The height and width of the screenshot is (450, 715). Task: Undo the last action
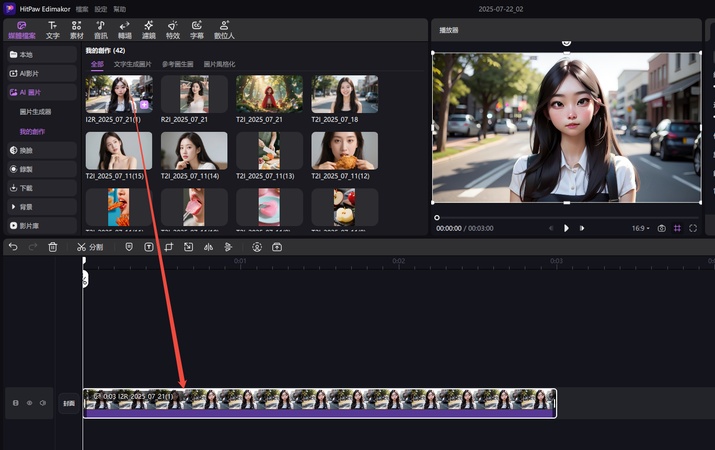(13, 247)
